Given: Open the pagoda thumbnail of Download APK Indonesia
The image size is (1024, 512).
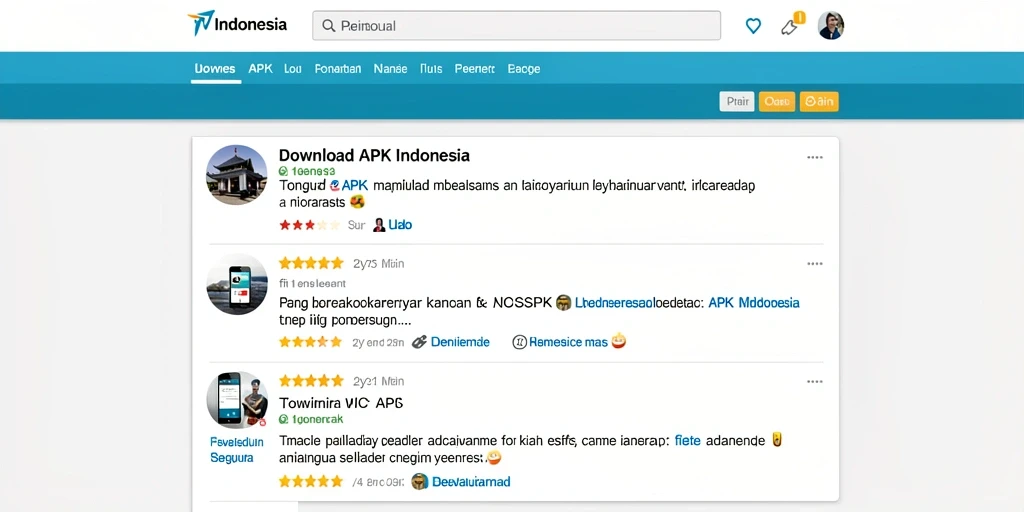Looking at the screenshot, I should click(x=236, y=175).
